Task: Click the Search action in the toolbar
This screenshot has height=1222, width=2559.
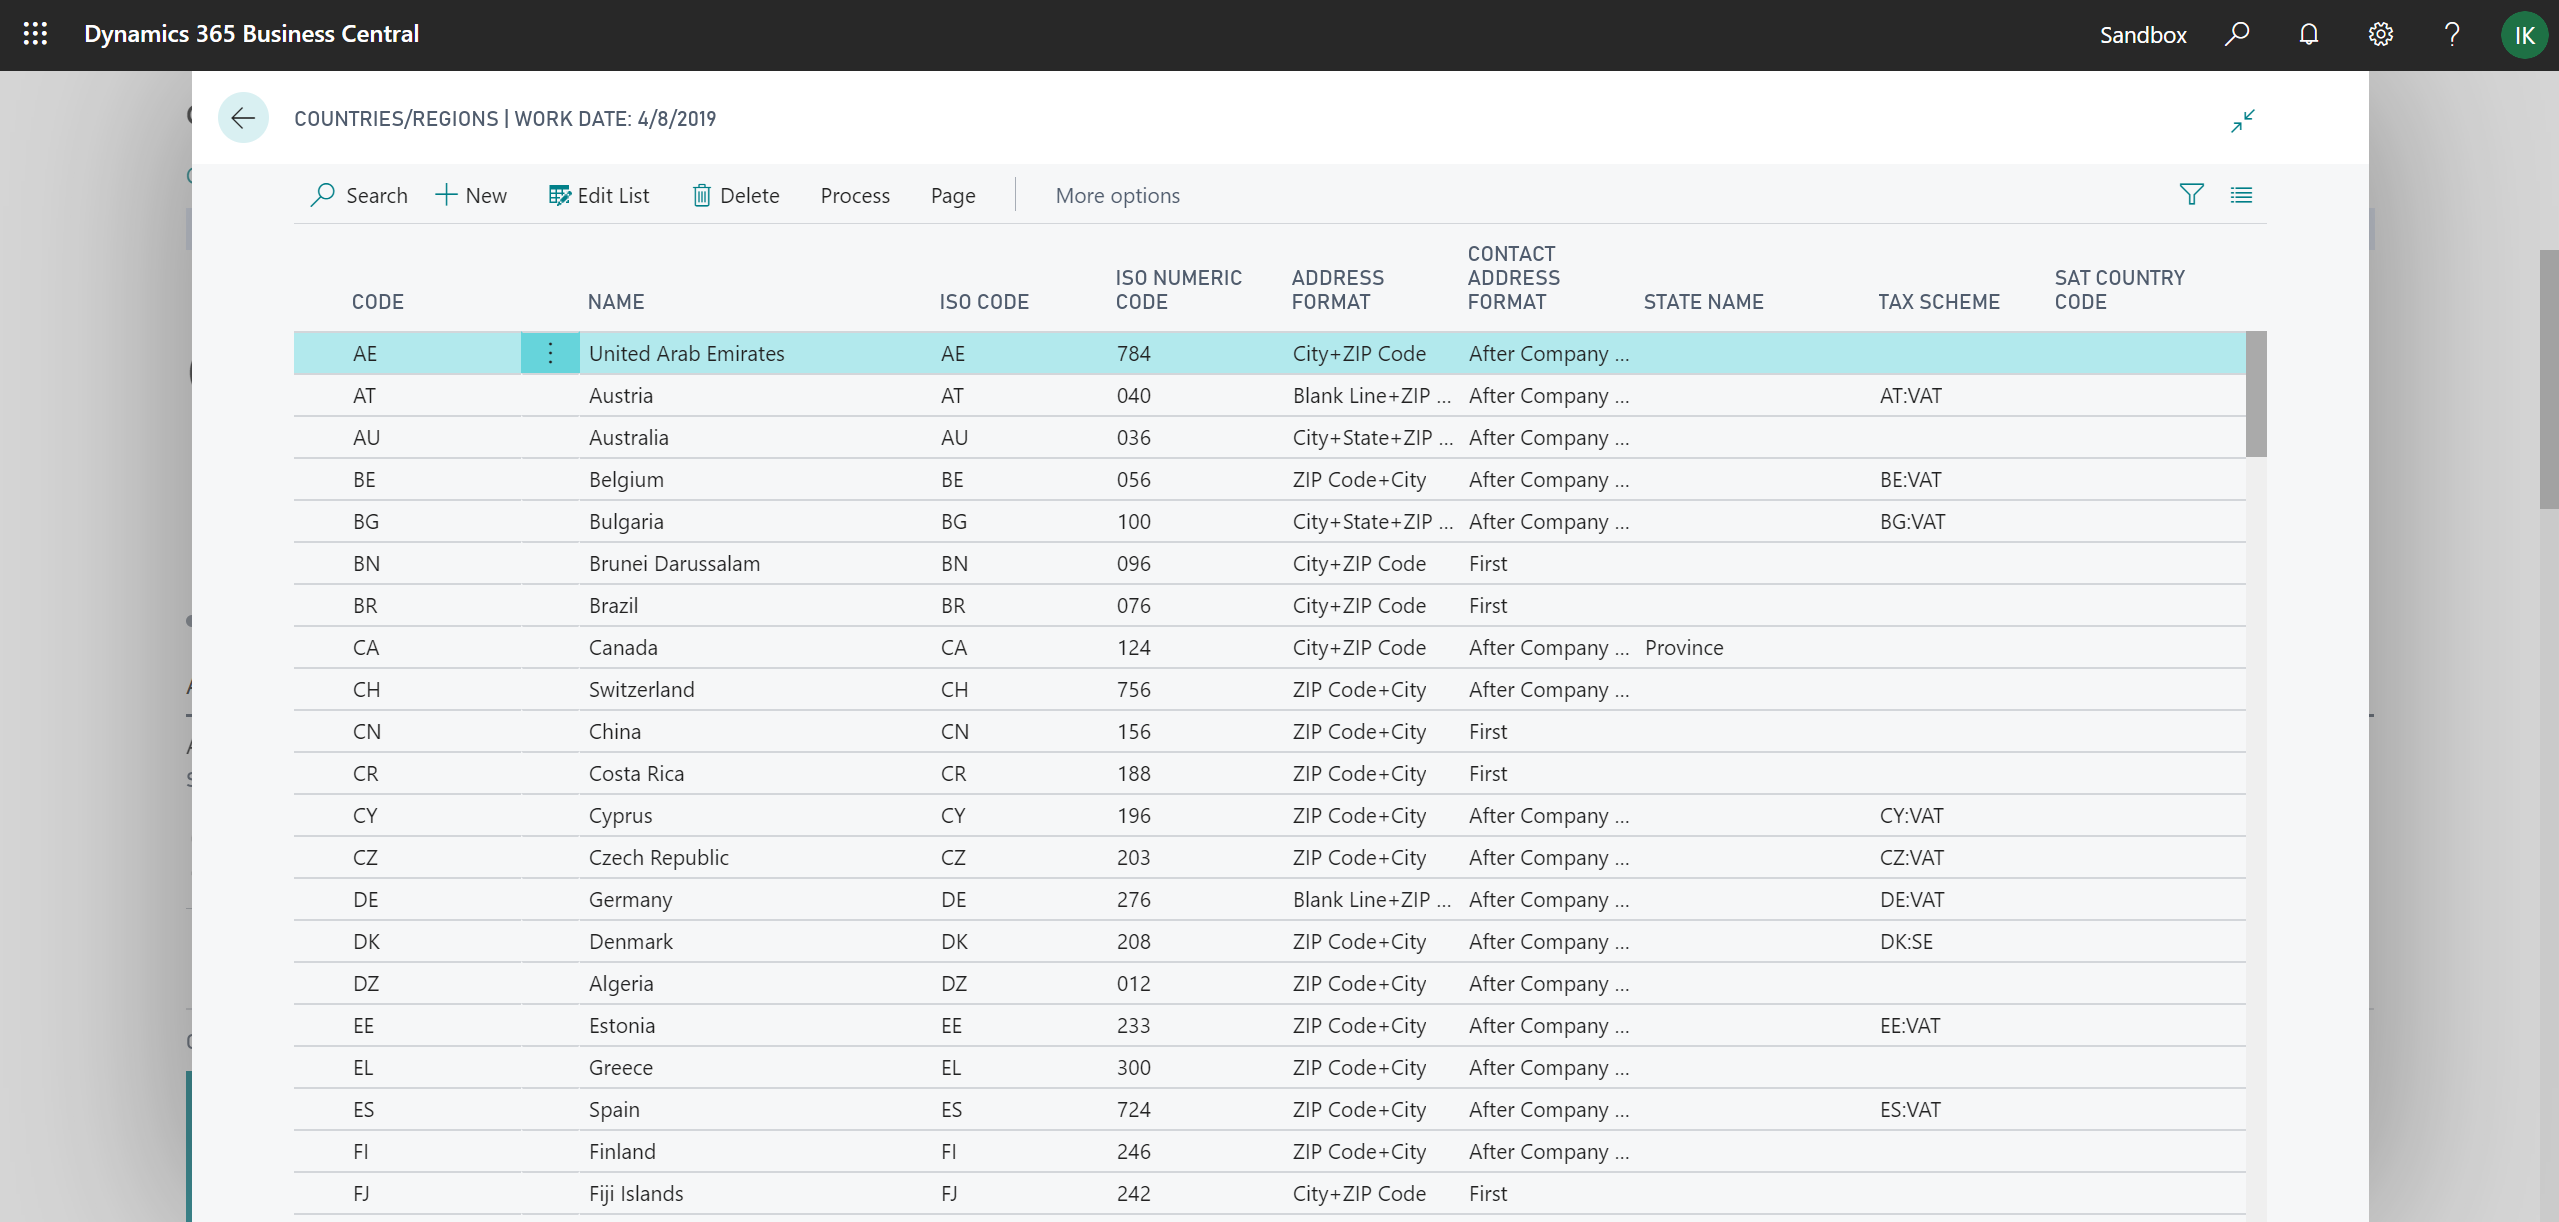Action: (x=359, y=195)
